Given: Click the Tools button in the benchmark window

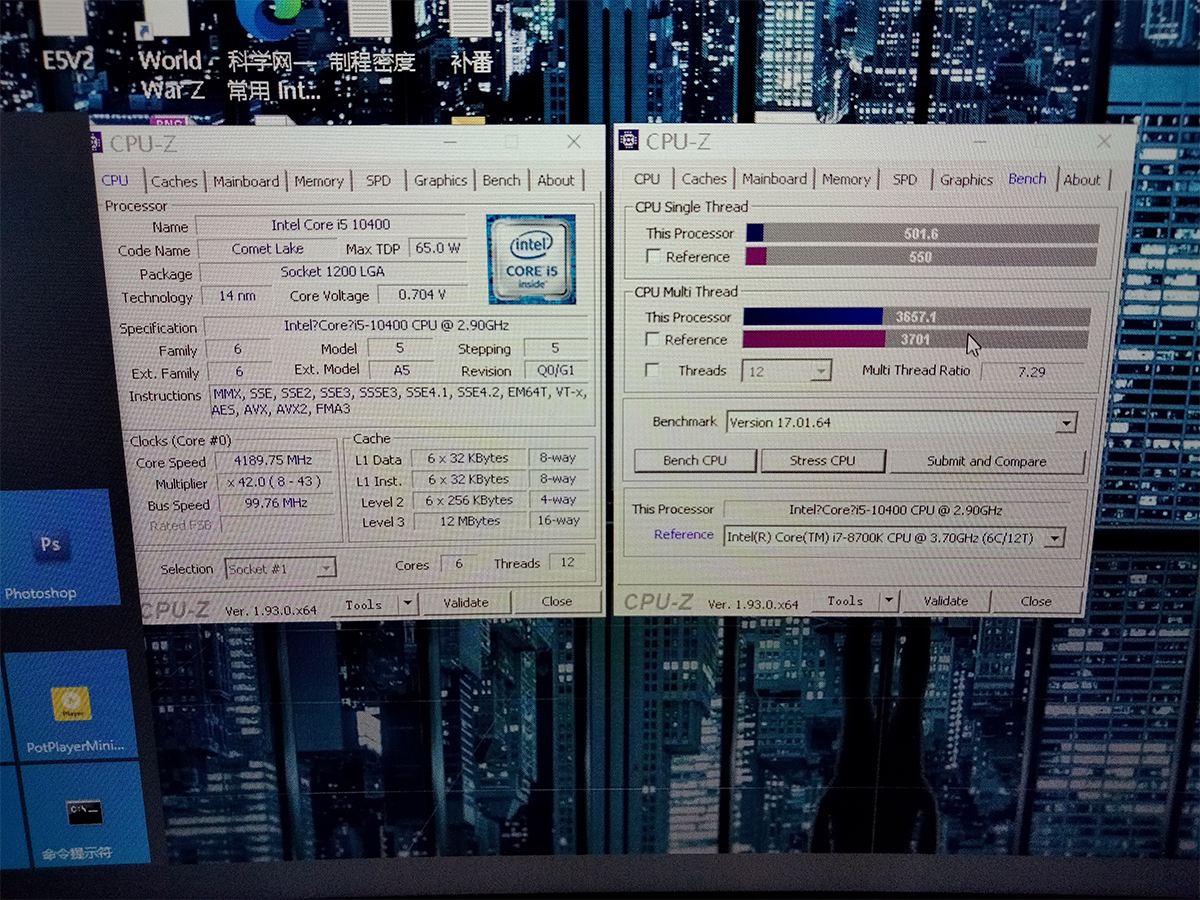Looking at the screenshot, I should (845, 601).
